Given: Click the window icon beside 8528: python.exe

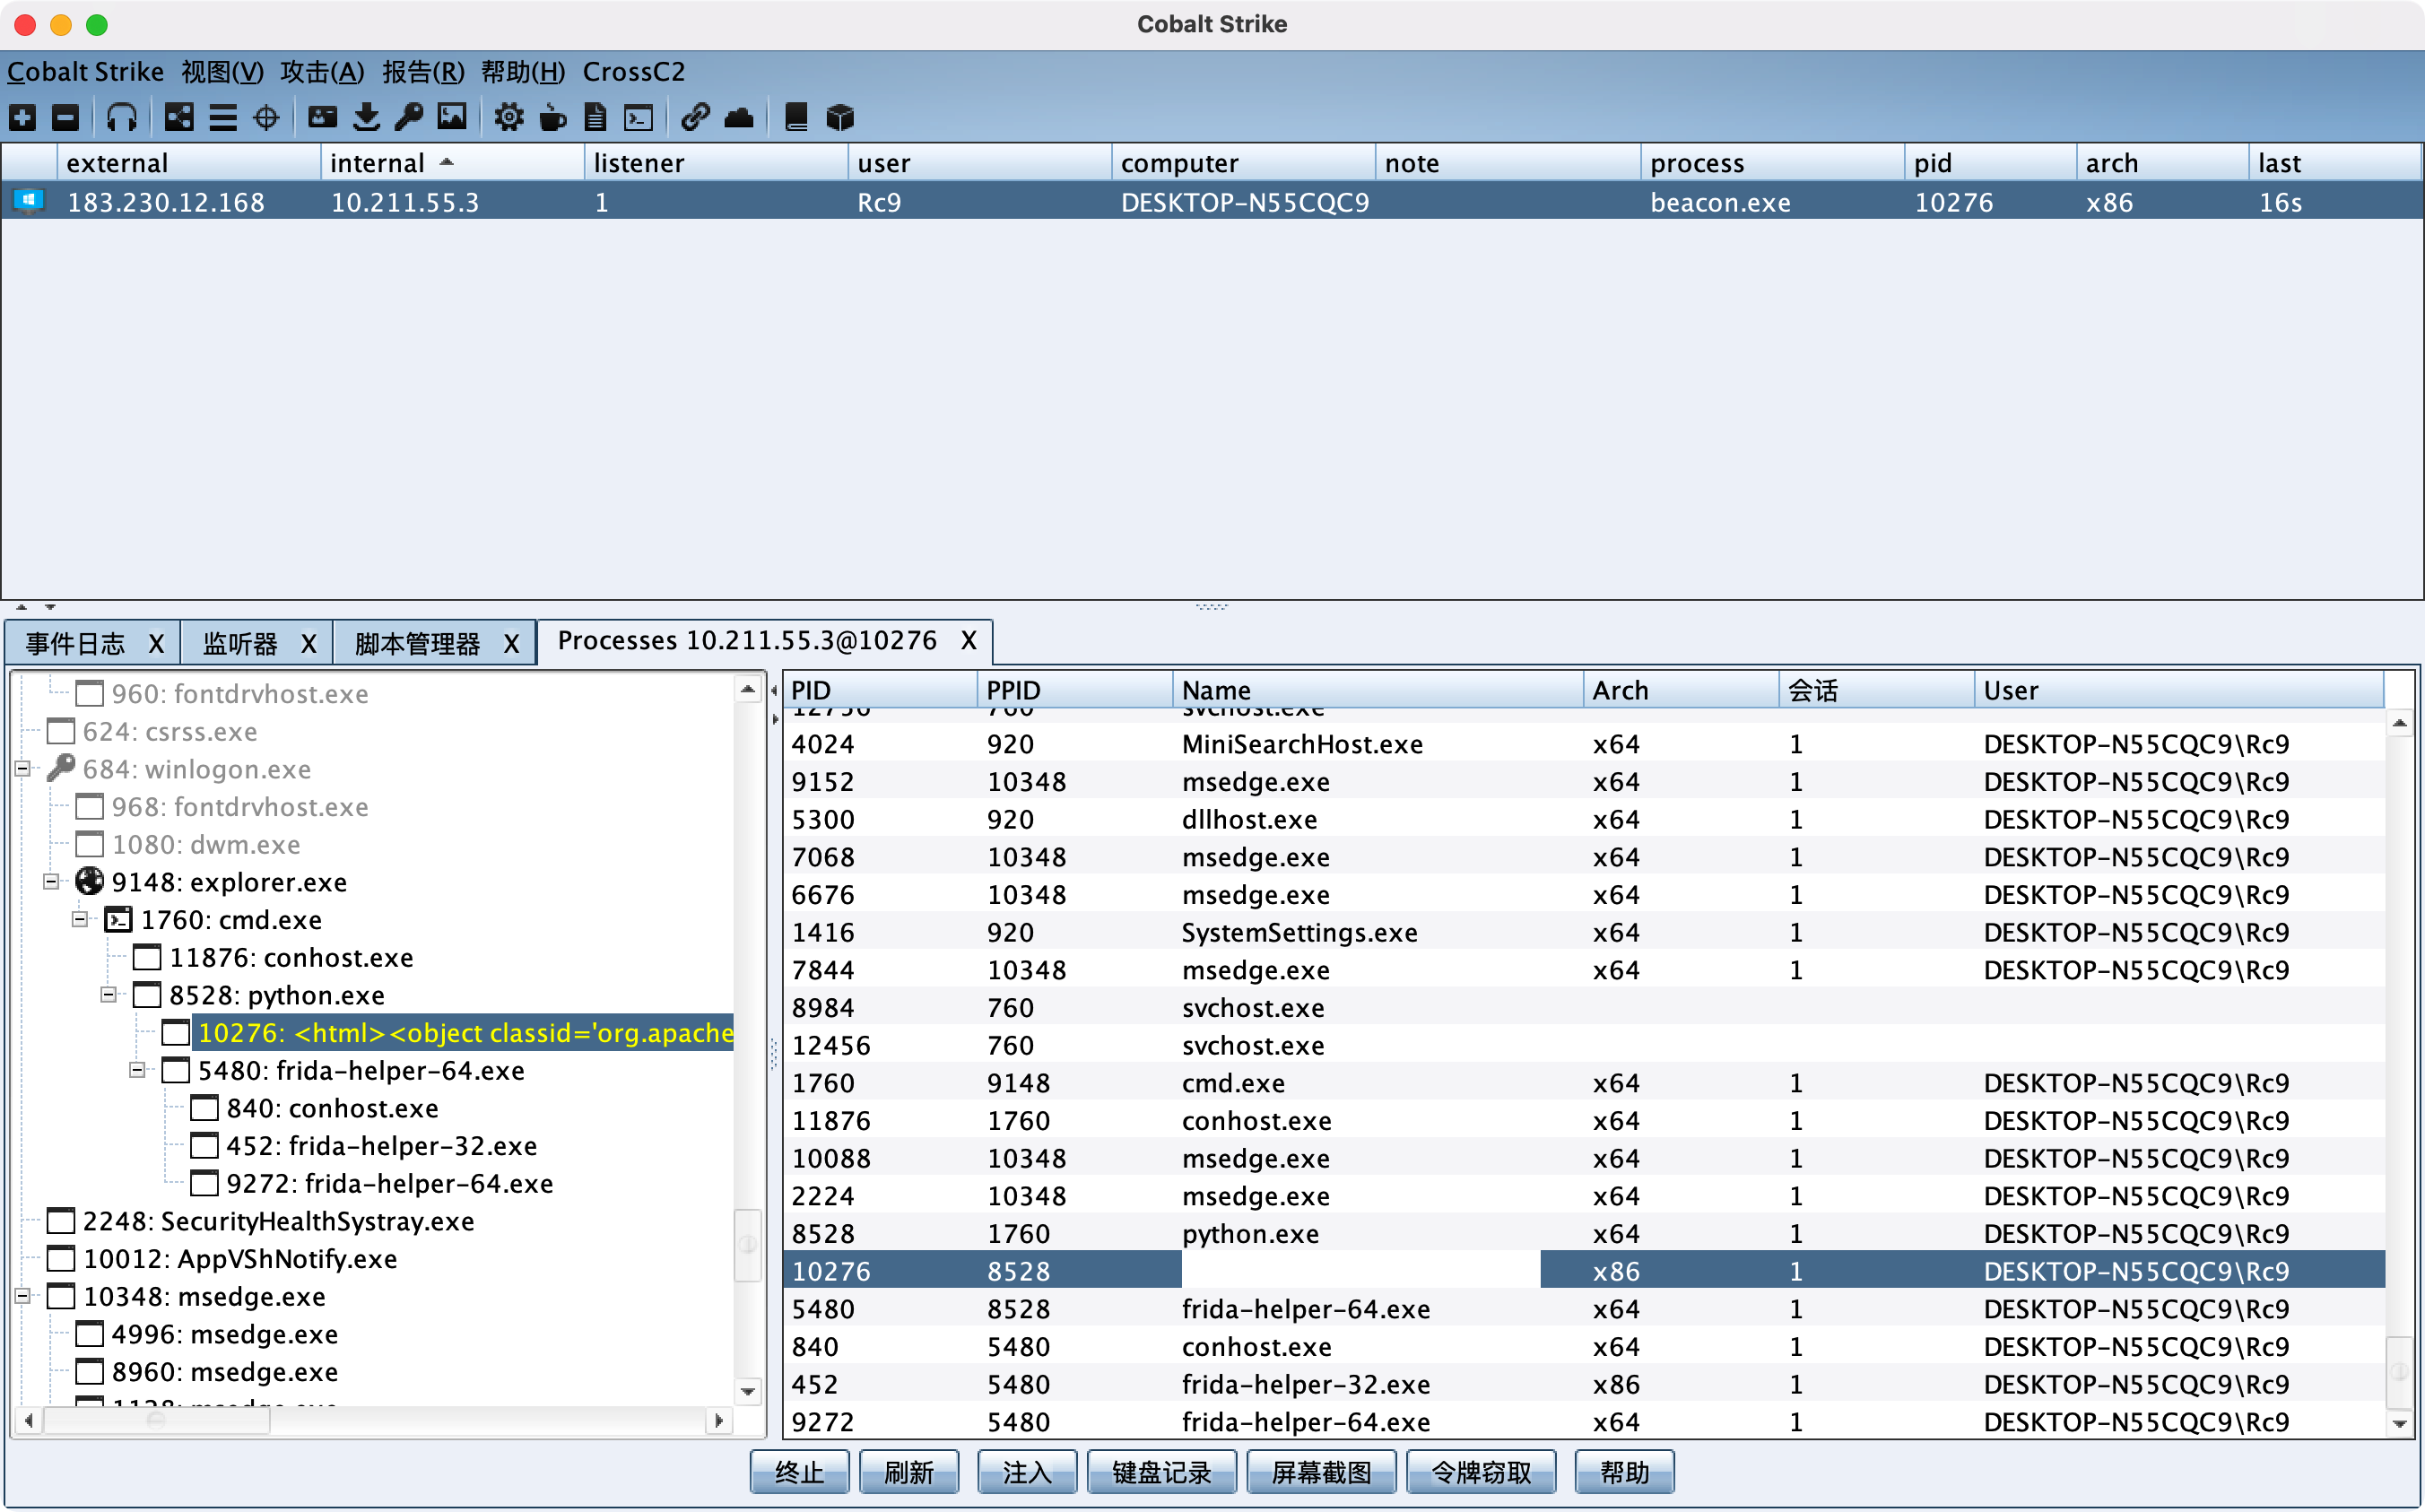Looking at the screenshot, I should [147, 994].
